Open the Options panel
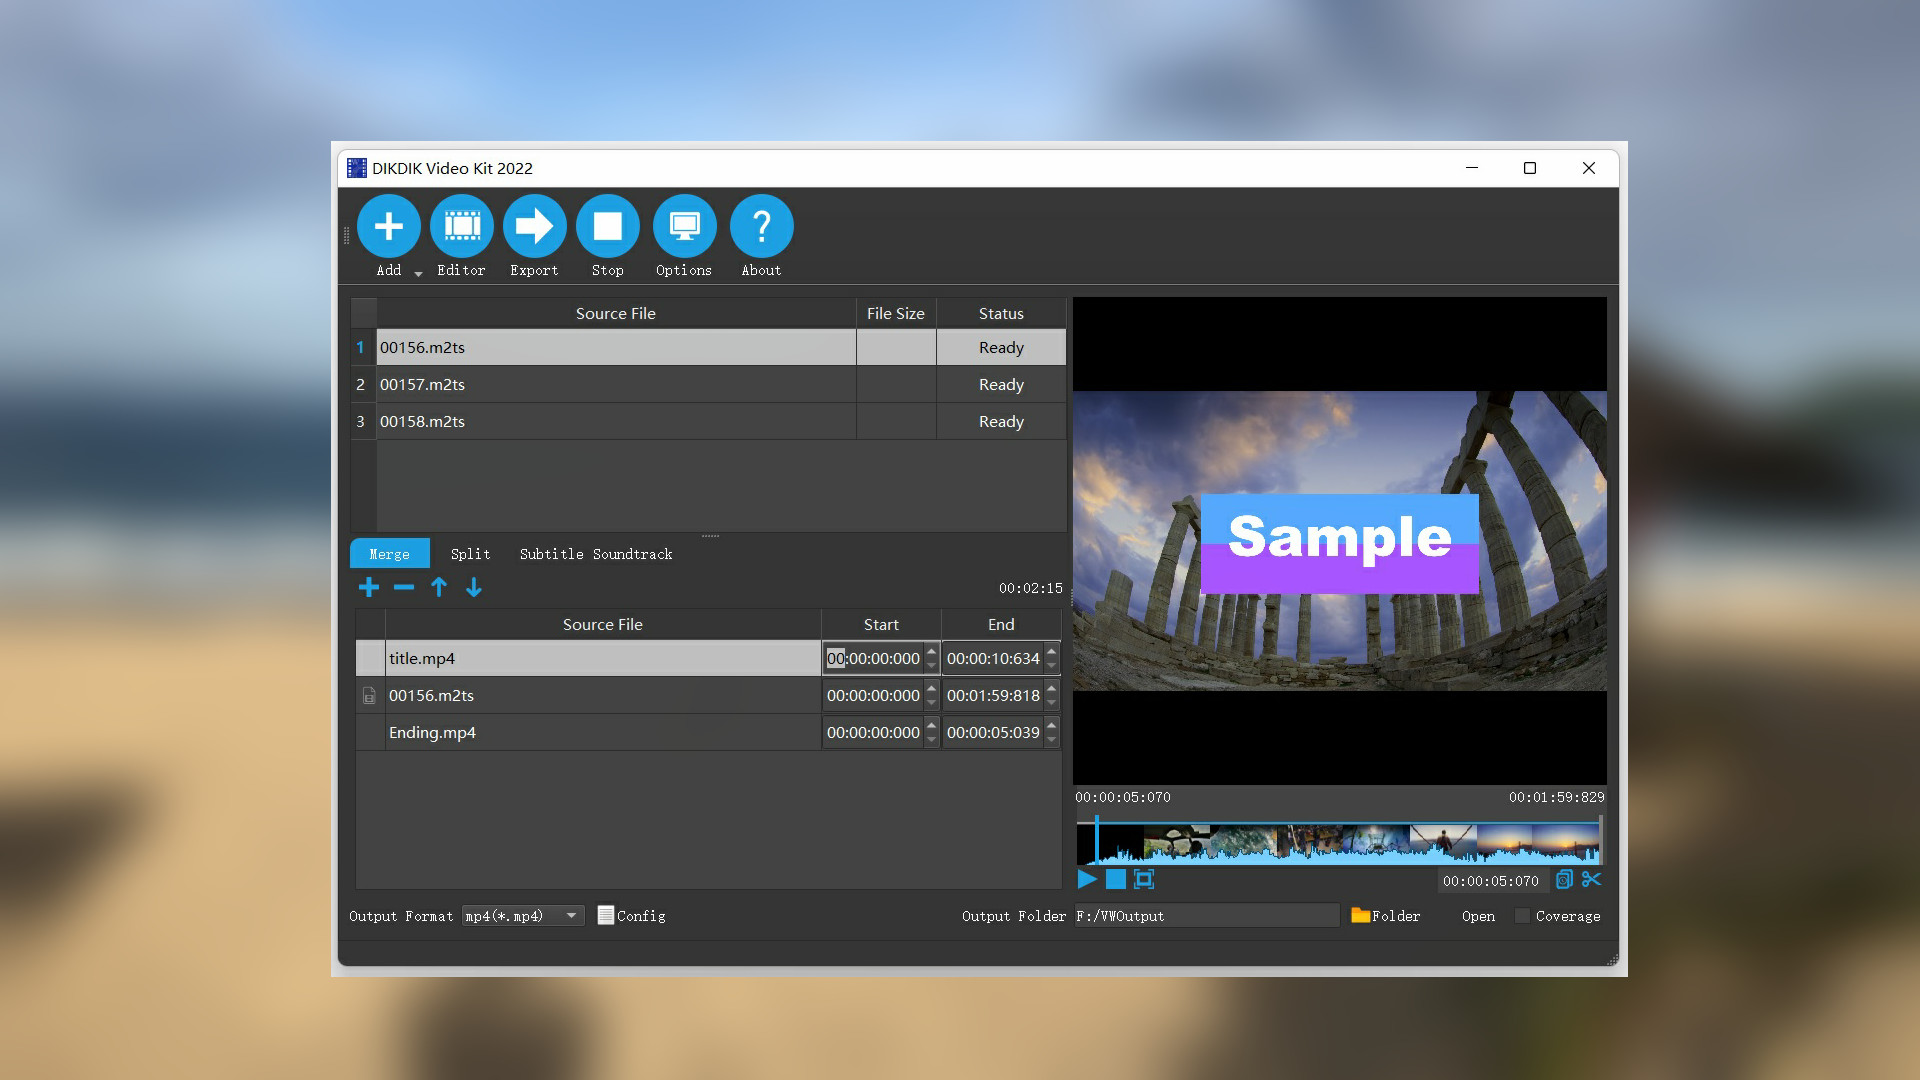 [x=684, y=227]
